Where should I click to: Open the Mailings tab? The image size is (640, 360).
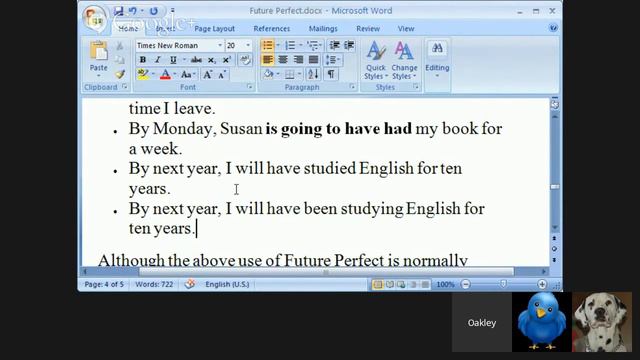pyautogui.click(x=323, y=29)
